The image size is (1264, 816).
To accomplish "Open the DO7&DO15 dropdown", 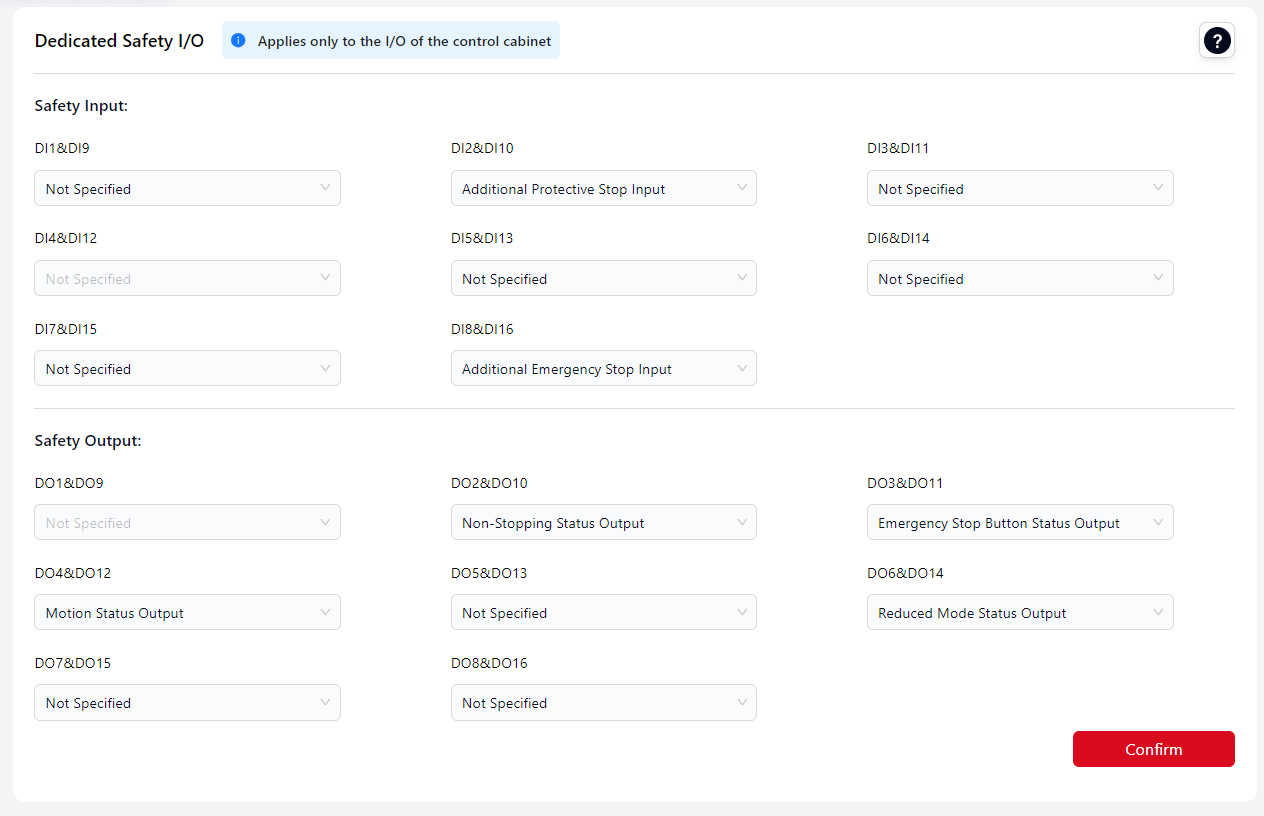I will [187, 702].
